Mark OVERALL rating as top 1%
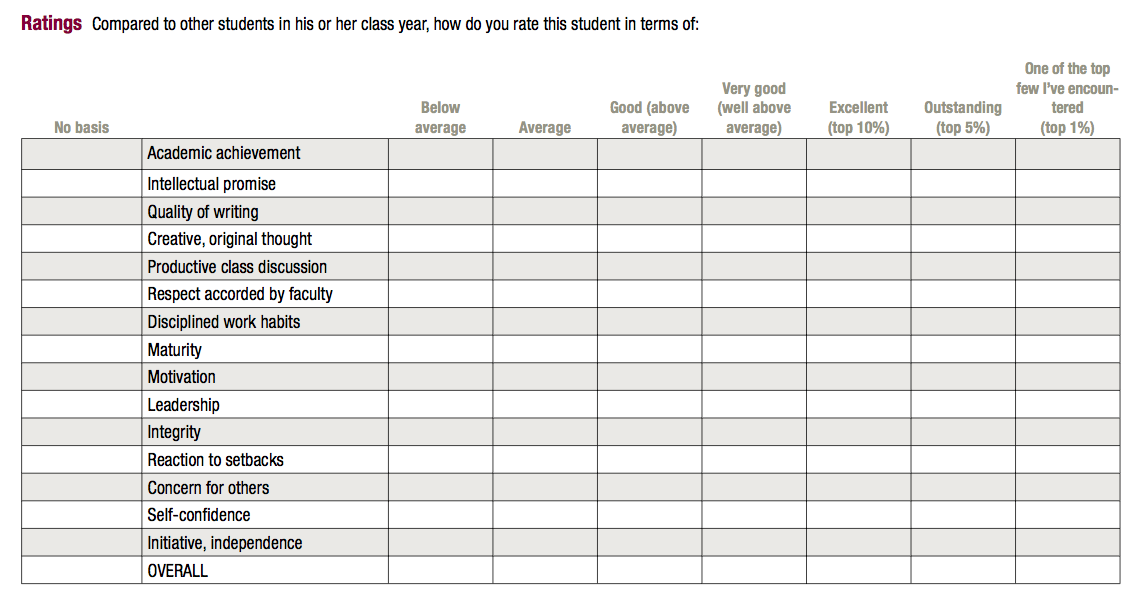1136x596 pixels. point(1067,569)
